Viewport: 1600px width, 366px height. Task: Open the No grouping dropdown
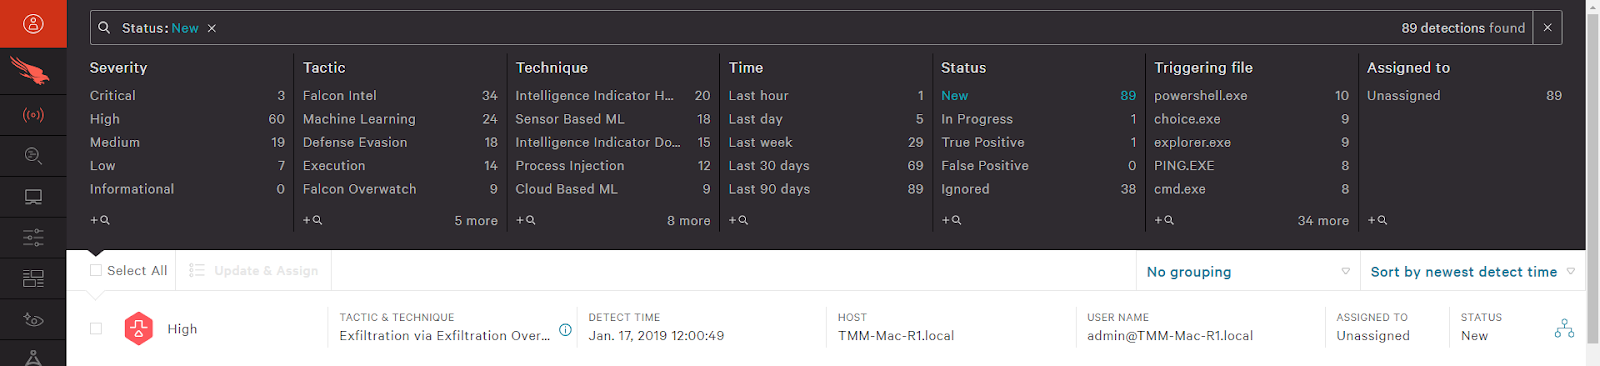pos(1248,272)
